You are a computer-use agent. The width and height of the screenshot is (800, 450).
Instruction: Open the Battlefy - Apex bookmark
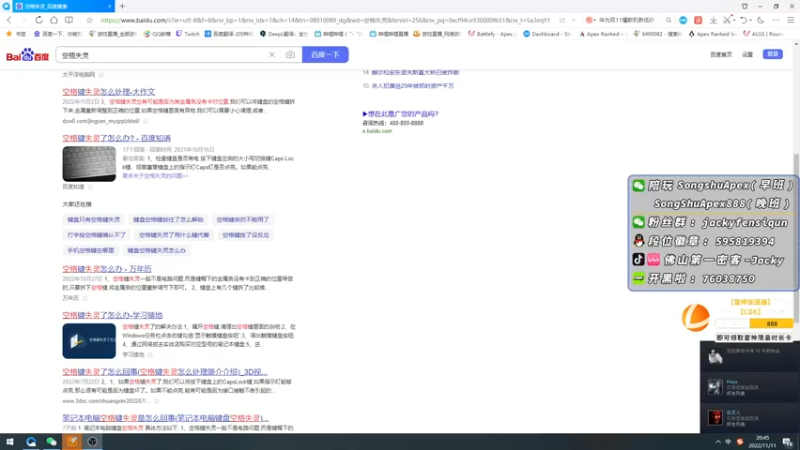491,34
